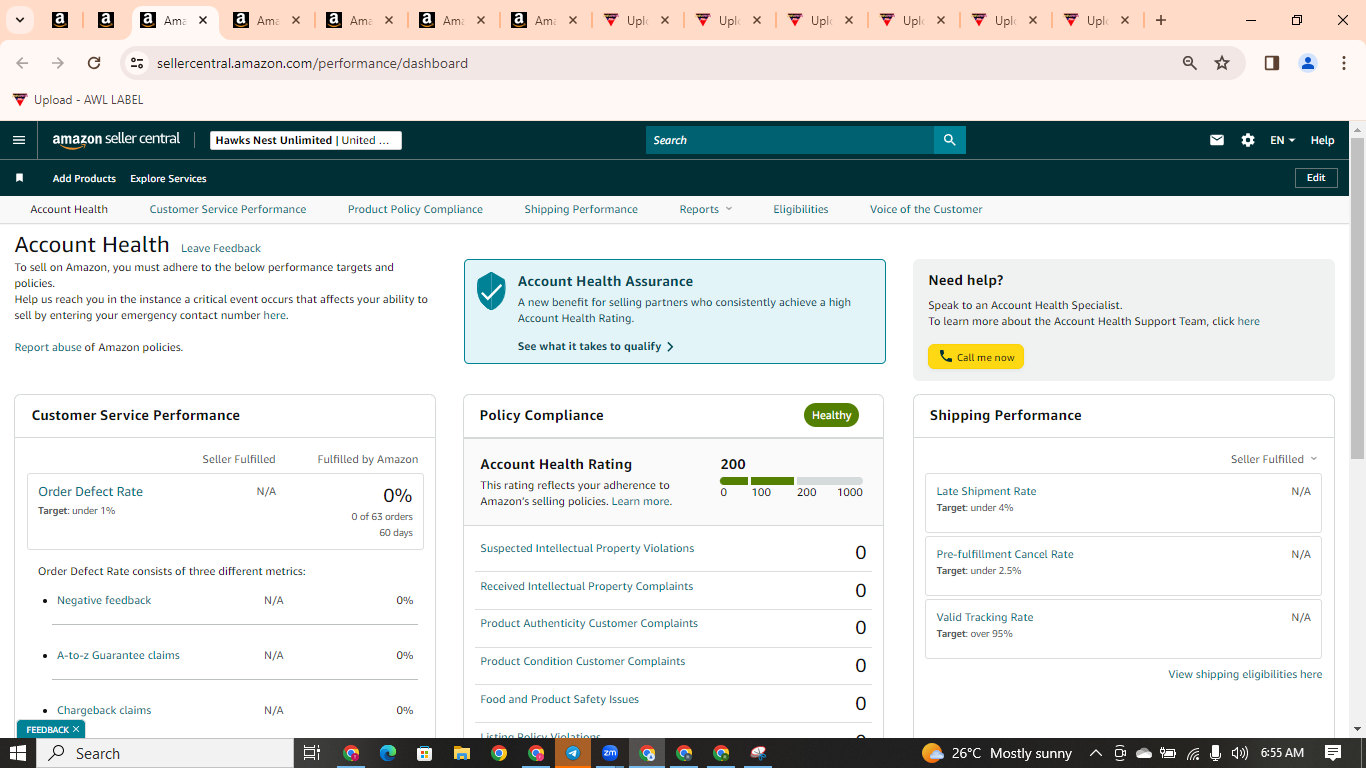Screen dimensions: 1366x768
Task: Open Product Authenticity Customer Complaints link
Action: point(589,623)
